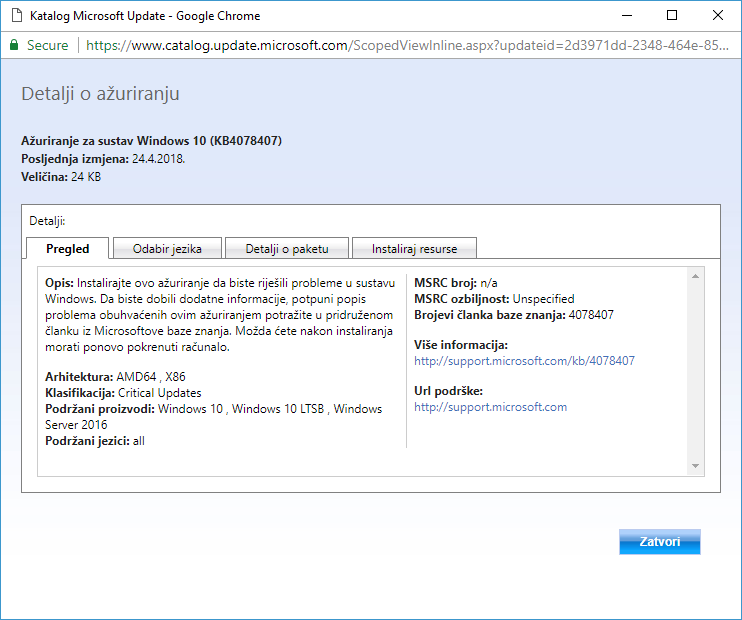Screen dimensions: 742x620
Task: Click the classification value 'Critical Updates'
Action: point(159,393)
